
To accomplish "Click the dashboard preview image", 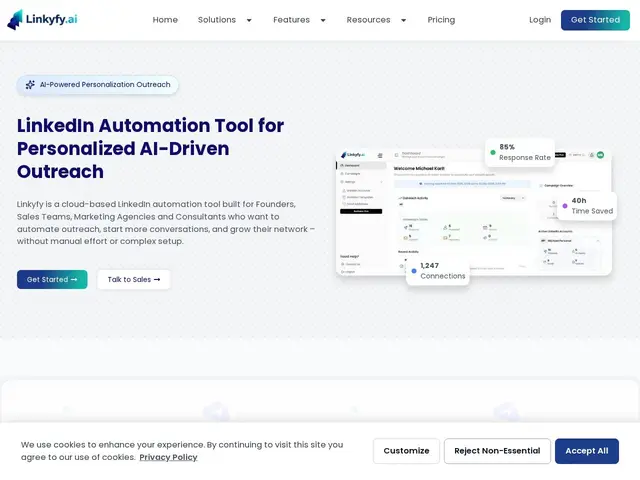I will click(473, 212).
